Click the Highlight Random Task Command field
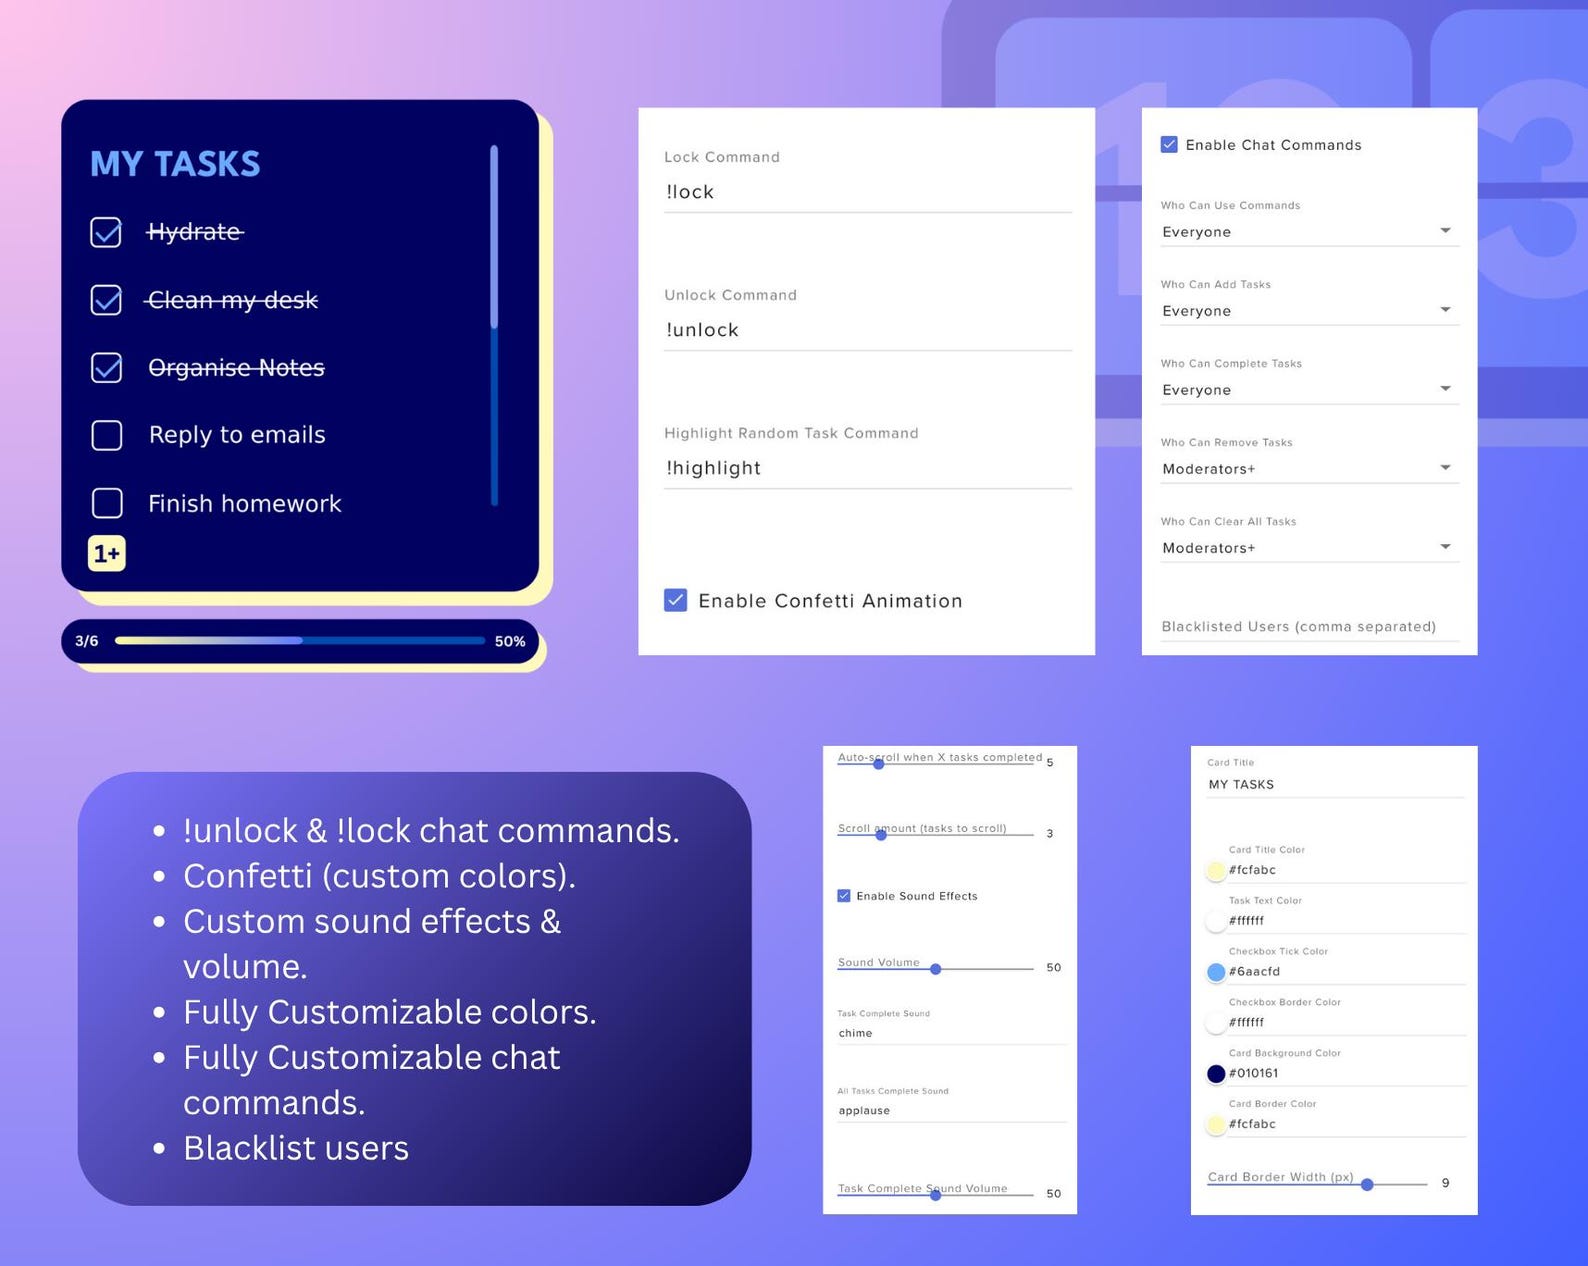1588x1266 pixels. (x=867, y=468)
